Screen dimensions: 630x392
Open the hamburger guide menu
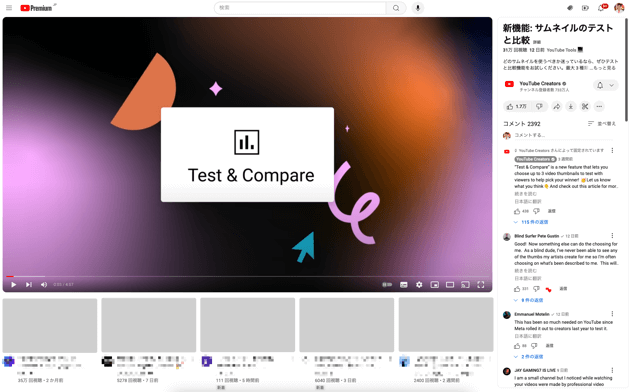(x=9, y=8)
